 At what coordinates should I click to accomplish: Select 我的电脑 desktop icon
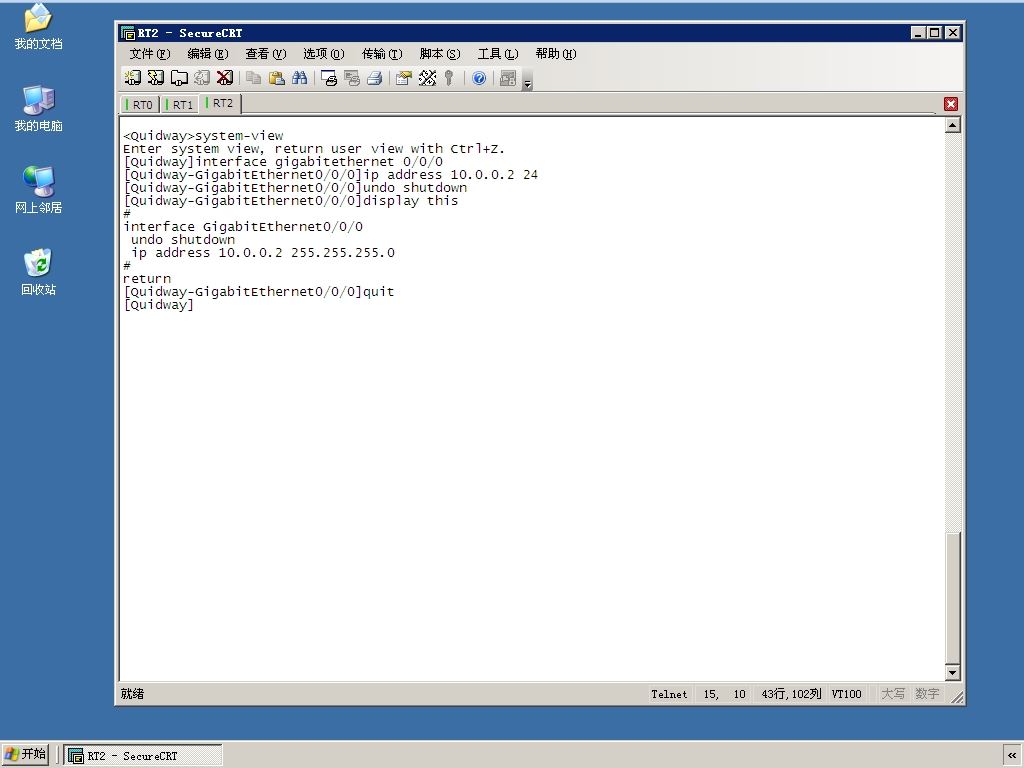39,108
